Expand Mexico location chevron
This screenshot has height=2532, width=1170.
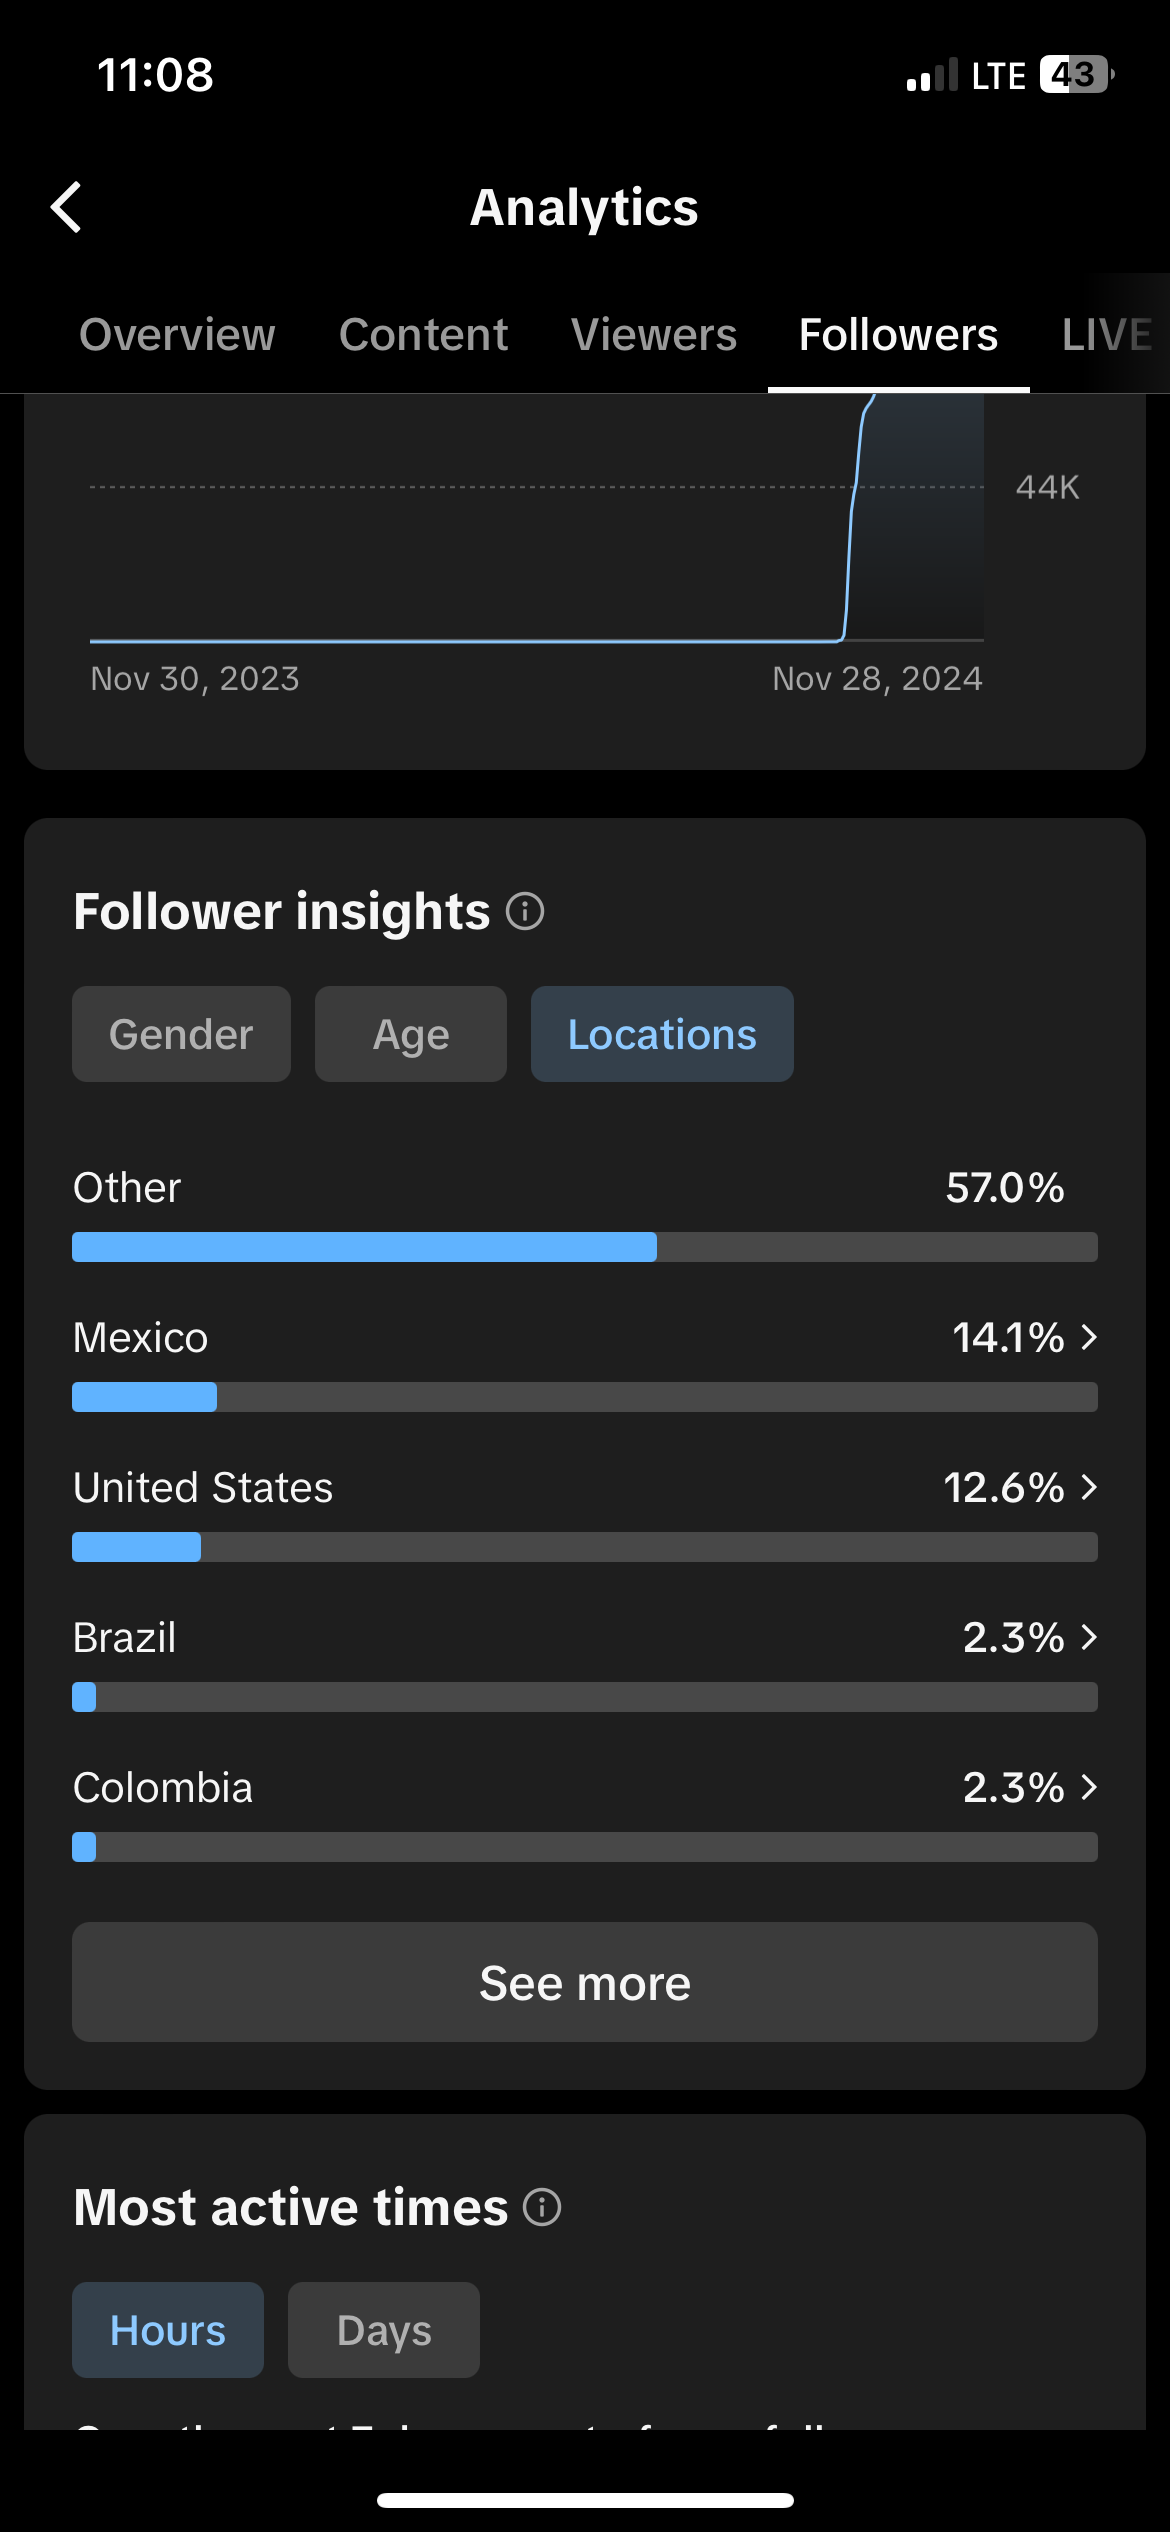(x=1089, y=1337)
